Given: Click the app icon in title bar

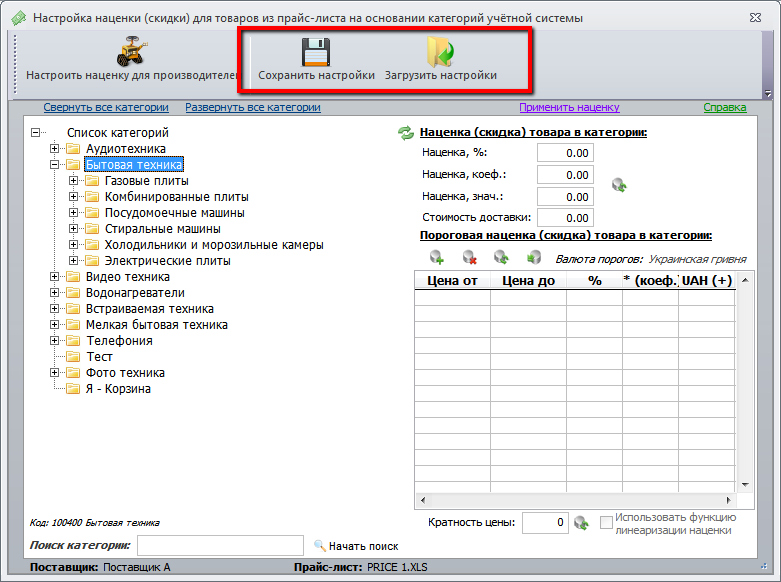Looking at the screenshot, I should pos(18,18).
